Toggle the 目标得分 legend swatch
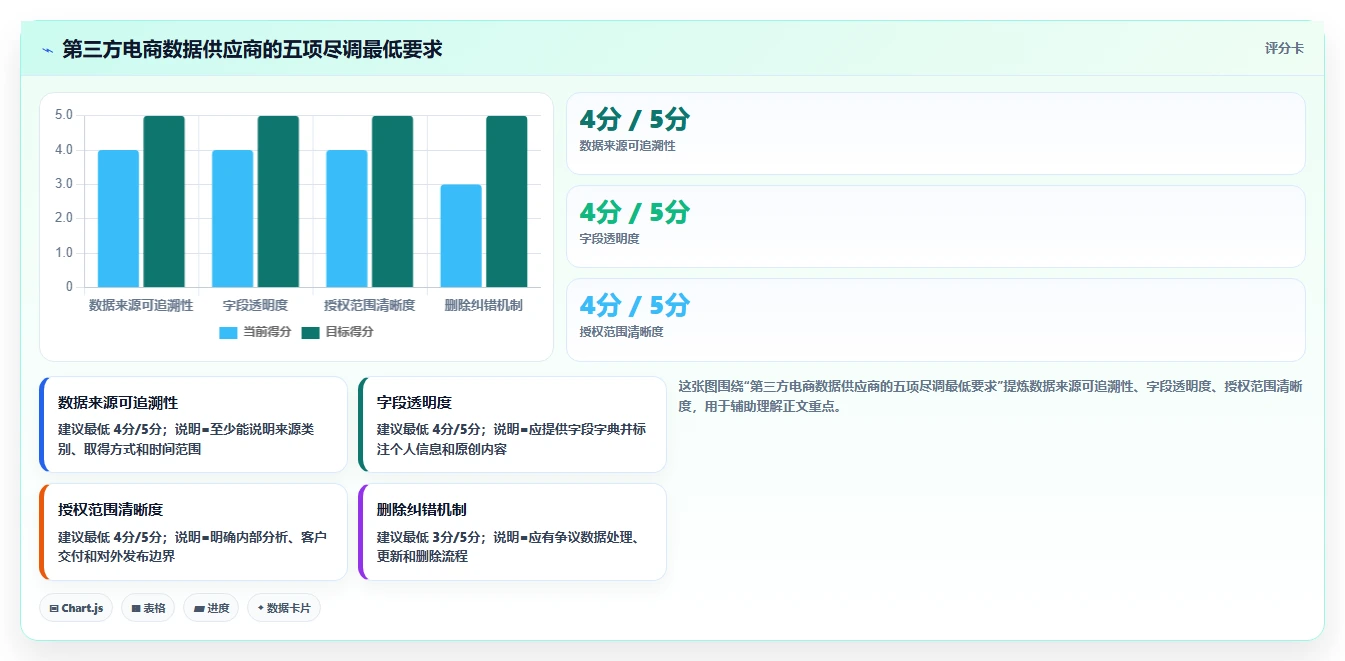Screen dimensions: 1345x661 coord(310,333)
